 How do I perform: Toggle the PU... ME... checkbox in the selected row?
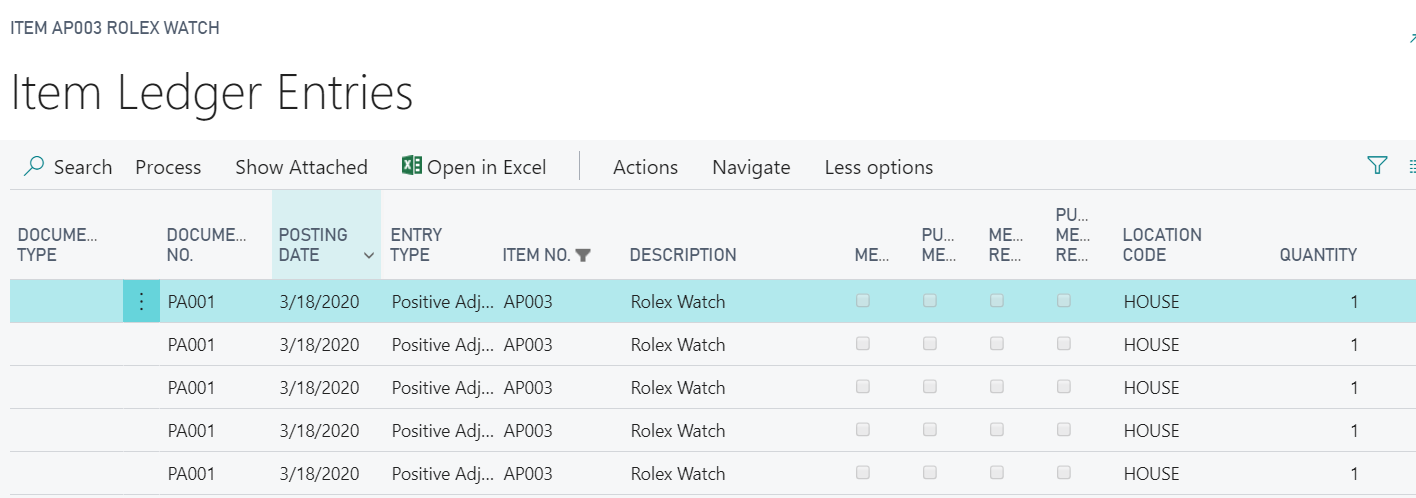[x=930, y=300]
